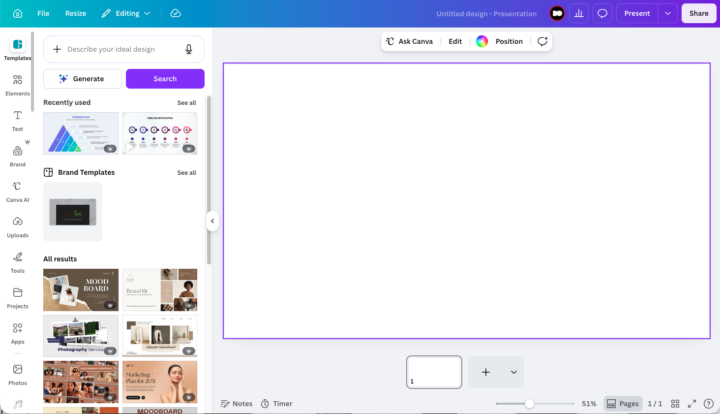The image size is (720, 414).
Task: Expand the add page options chevron
Action: (x=514, y=372)
